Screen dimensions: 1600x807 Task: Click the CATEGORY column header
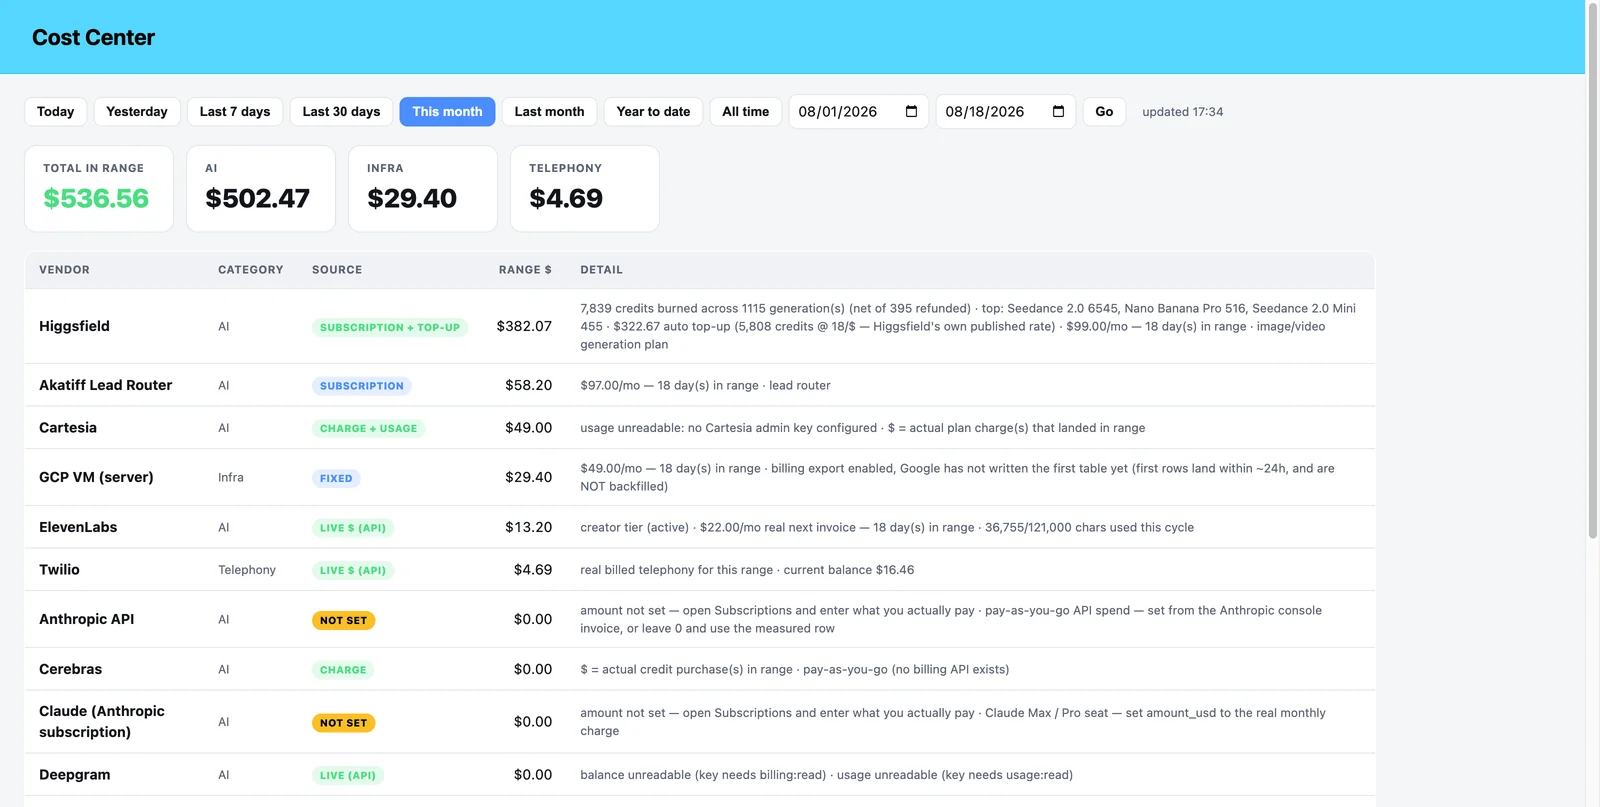[251, 270]
